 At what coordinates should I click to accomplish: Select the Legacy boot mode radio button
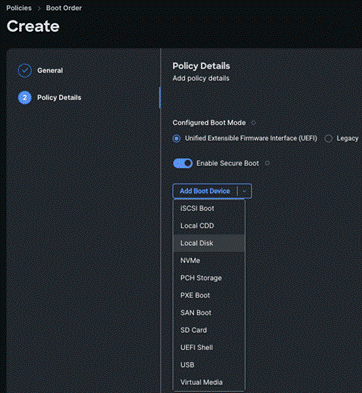coord(328,138)
